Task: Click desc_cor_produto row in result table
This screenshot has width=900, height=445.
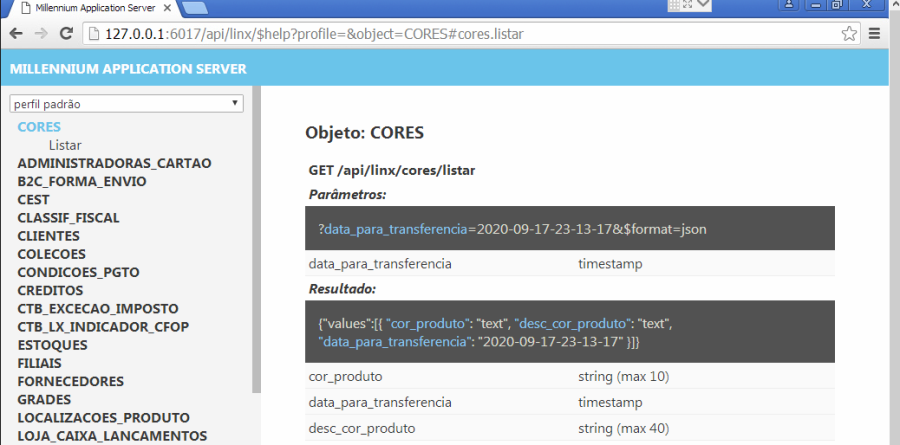Action: (570, 428)
